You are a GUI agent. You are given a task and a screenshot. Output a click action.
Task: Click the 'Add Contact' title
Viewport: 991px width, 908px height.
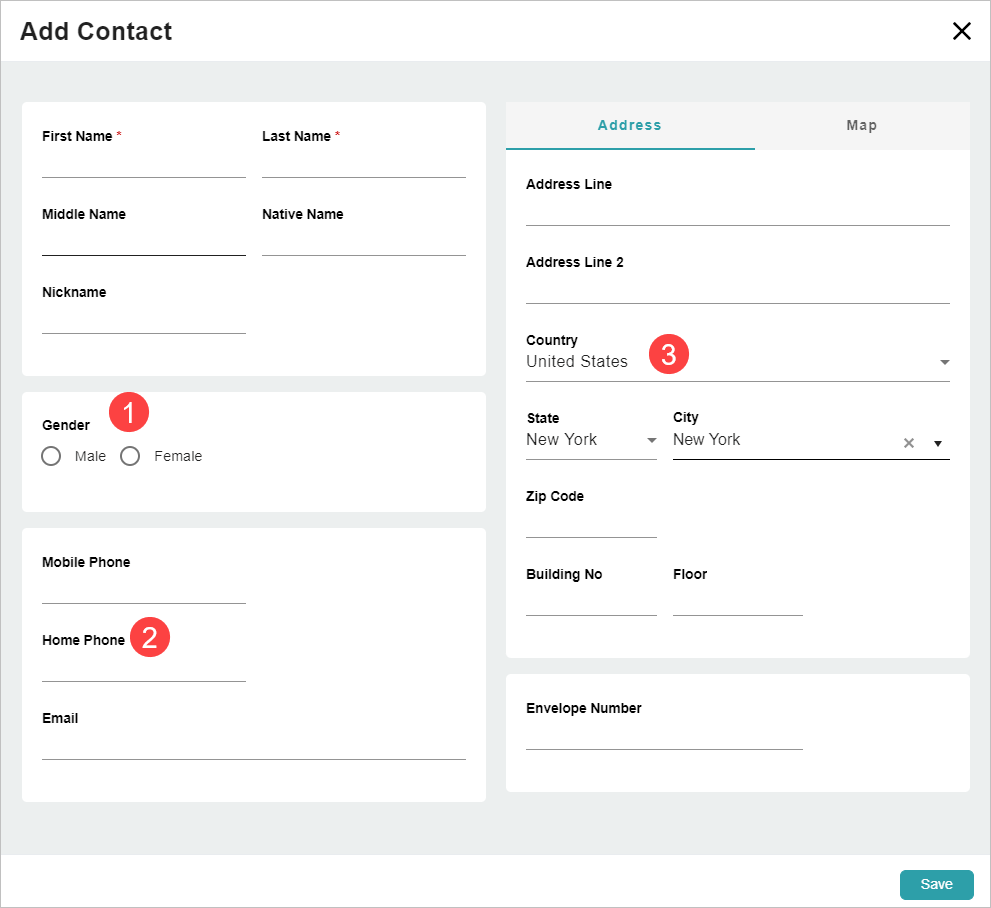96,31
